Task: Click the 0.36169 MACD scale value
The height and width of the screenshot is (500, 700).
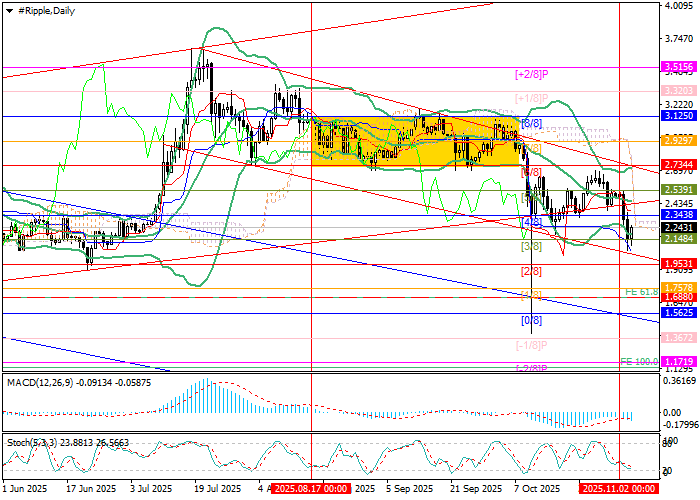Action: [679, 381]
